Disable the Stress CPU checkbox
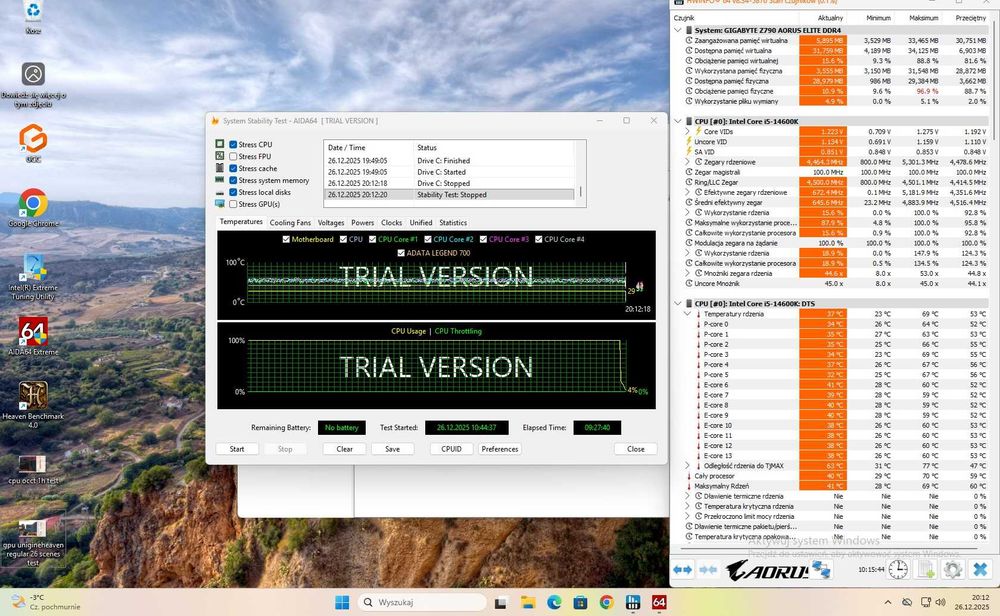 tap(233, 145)
